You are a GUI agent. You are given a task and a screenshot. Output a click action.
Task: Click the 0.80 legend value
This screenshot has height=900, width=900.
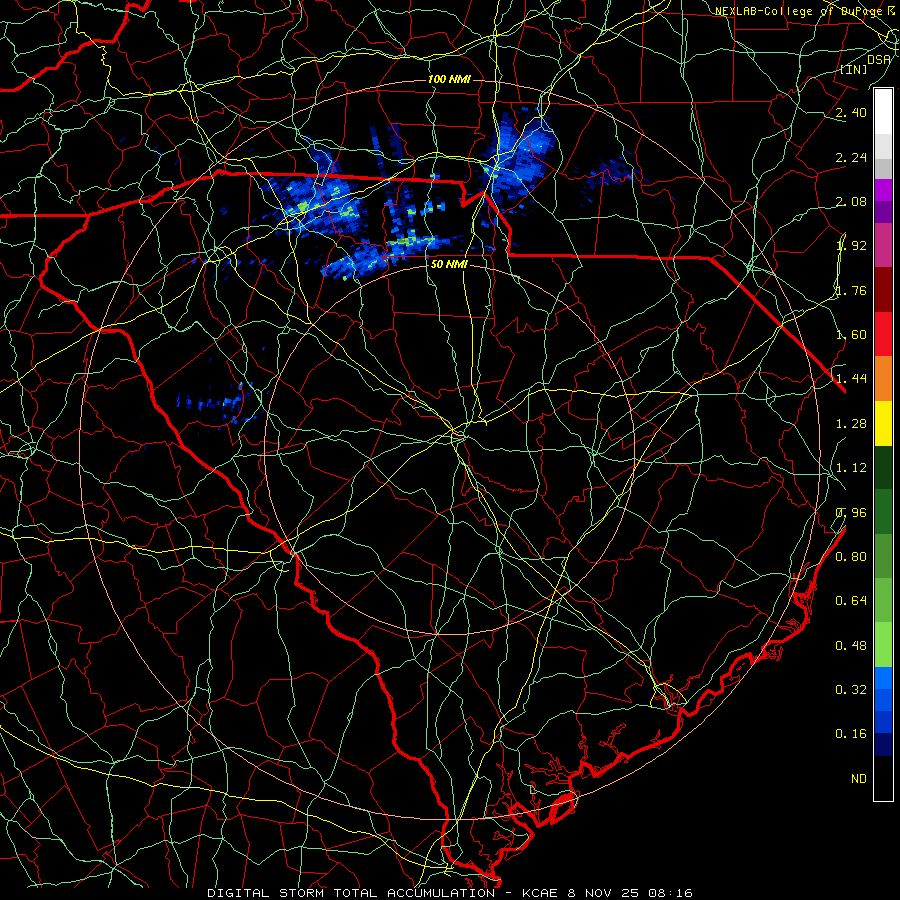[851, 557]
